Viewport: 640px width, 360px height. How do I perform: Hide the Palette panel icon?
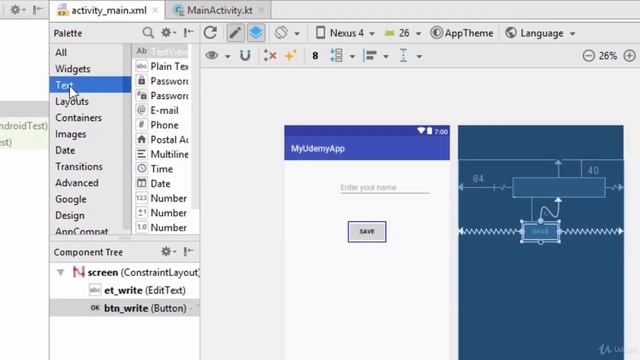(188, 33)
